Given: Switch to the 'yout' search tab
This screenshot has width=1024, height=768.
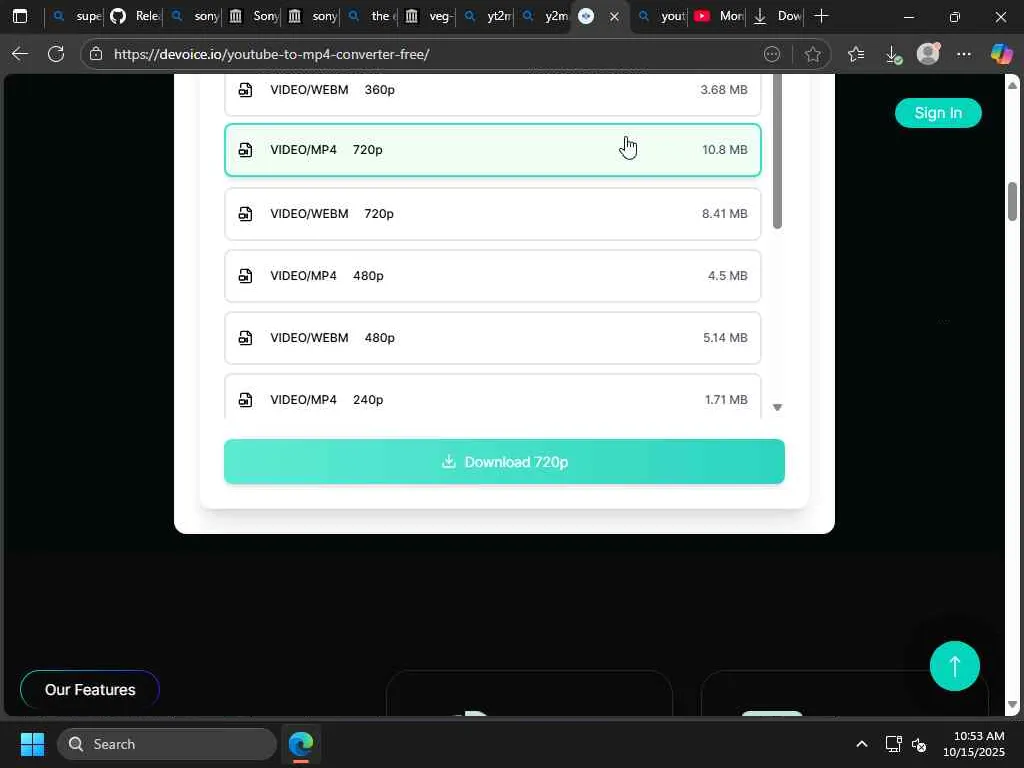Looking at the screenshot, I should (x=660, y=16).
